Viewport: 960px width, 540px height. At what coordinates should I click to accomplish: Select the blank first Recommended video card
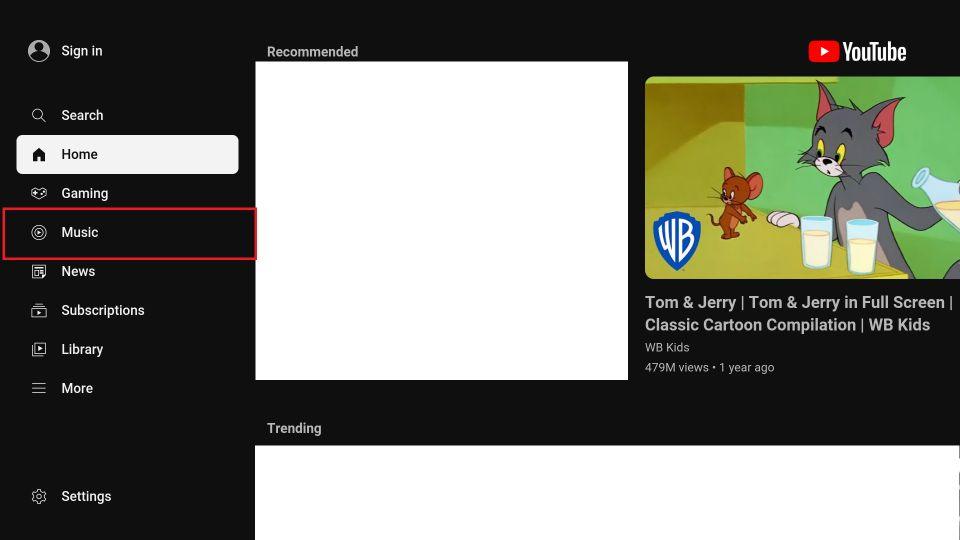tap(441, 220)
